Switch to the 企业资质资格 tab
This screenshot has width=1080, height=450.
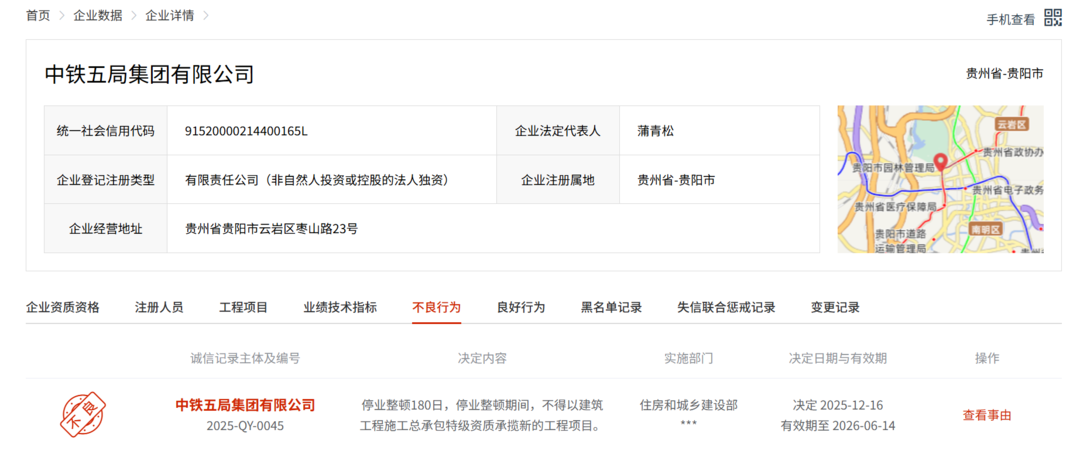[63, 307]
